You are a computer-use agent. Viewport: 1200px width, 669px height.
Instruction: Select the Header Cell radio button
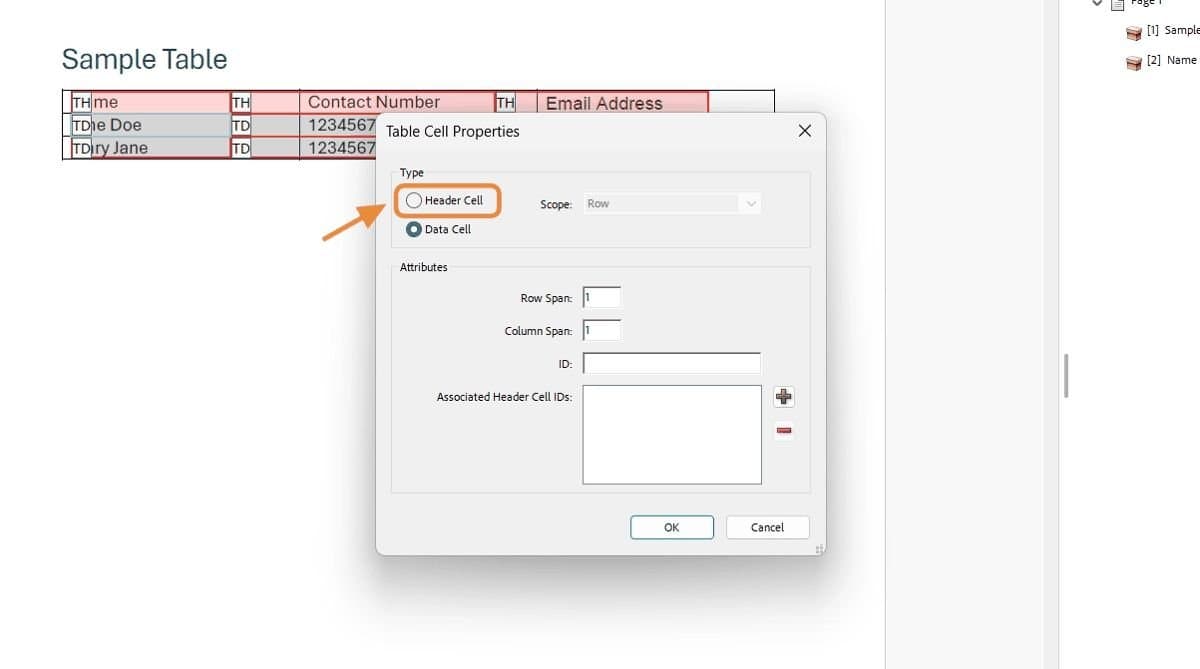(x=414, y=200)
